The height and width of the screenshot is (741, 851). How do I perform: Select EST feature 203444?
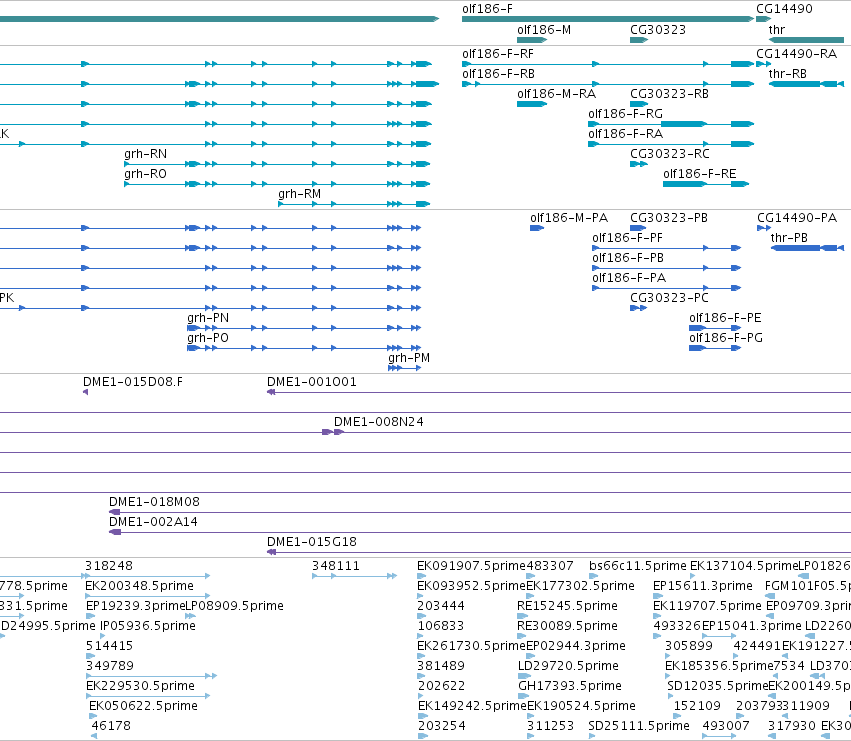pos(441,606)
